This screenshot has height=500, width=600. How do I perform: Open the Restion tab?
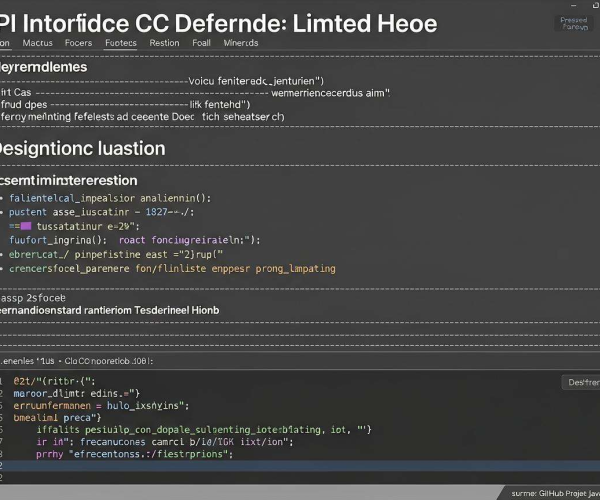pyautogui.click(x=164, y=43)
